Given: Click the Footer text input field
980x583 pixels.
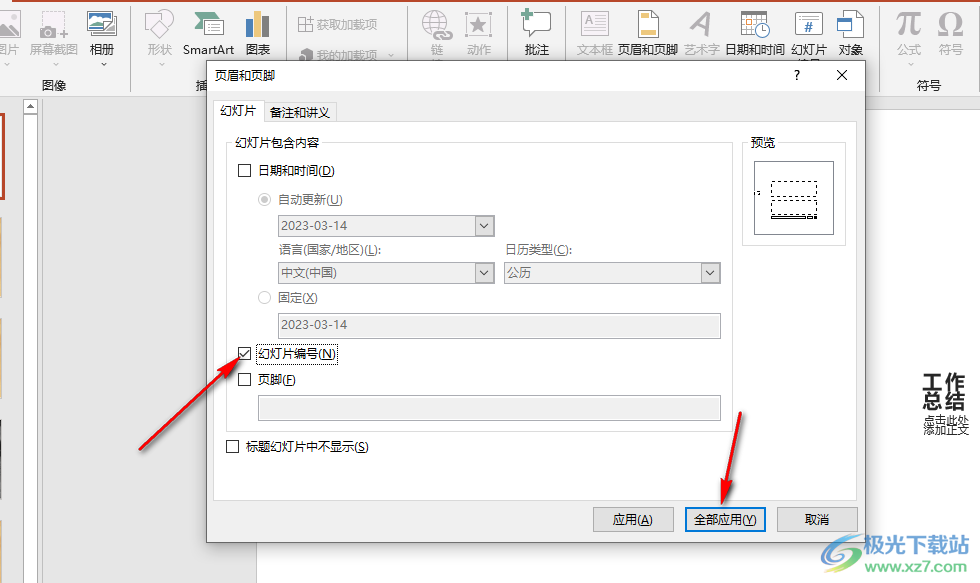Looking at the screenshot, I should click(x=489, y=408).
